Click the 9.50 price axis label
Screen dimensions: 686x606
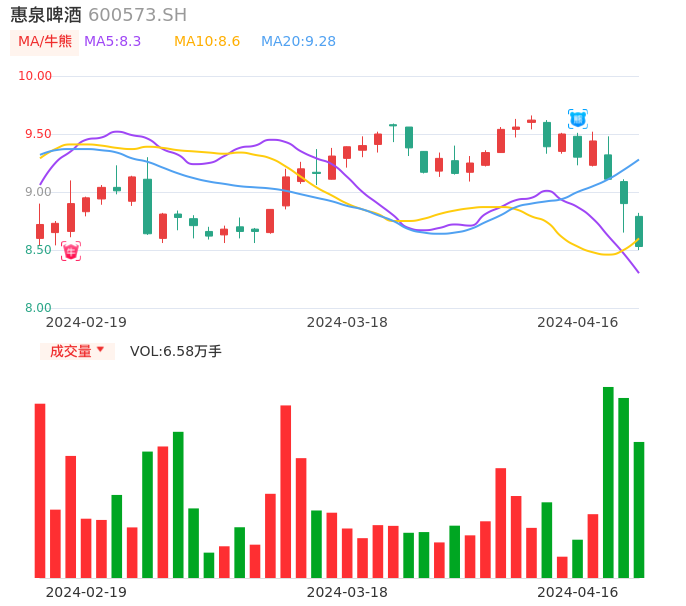(39, 134)
